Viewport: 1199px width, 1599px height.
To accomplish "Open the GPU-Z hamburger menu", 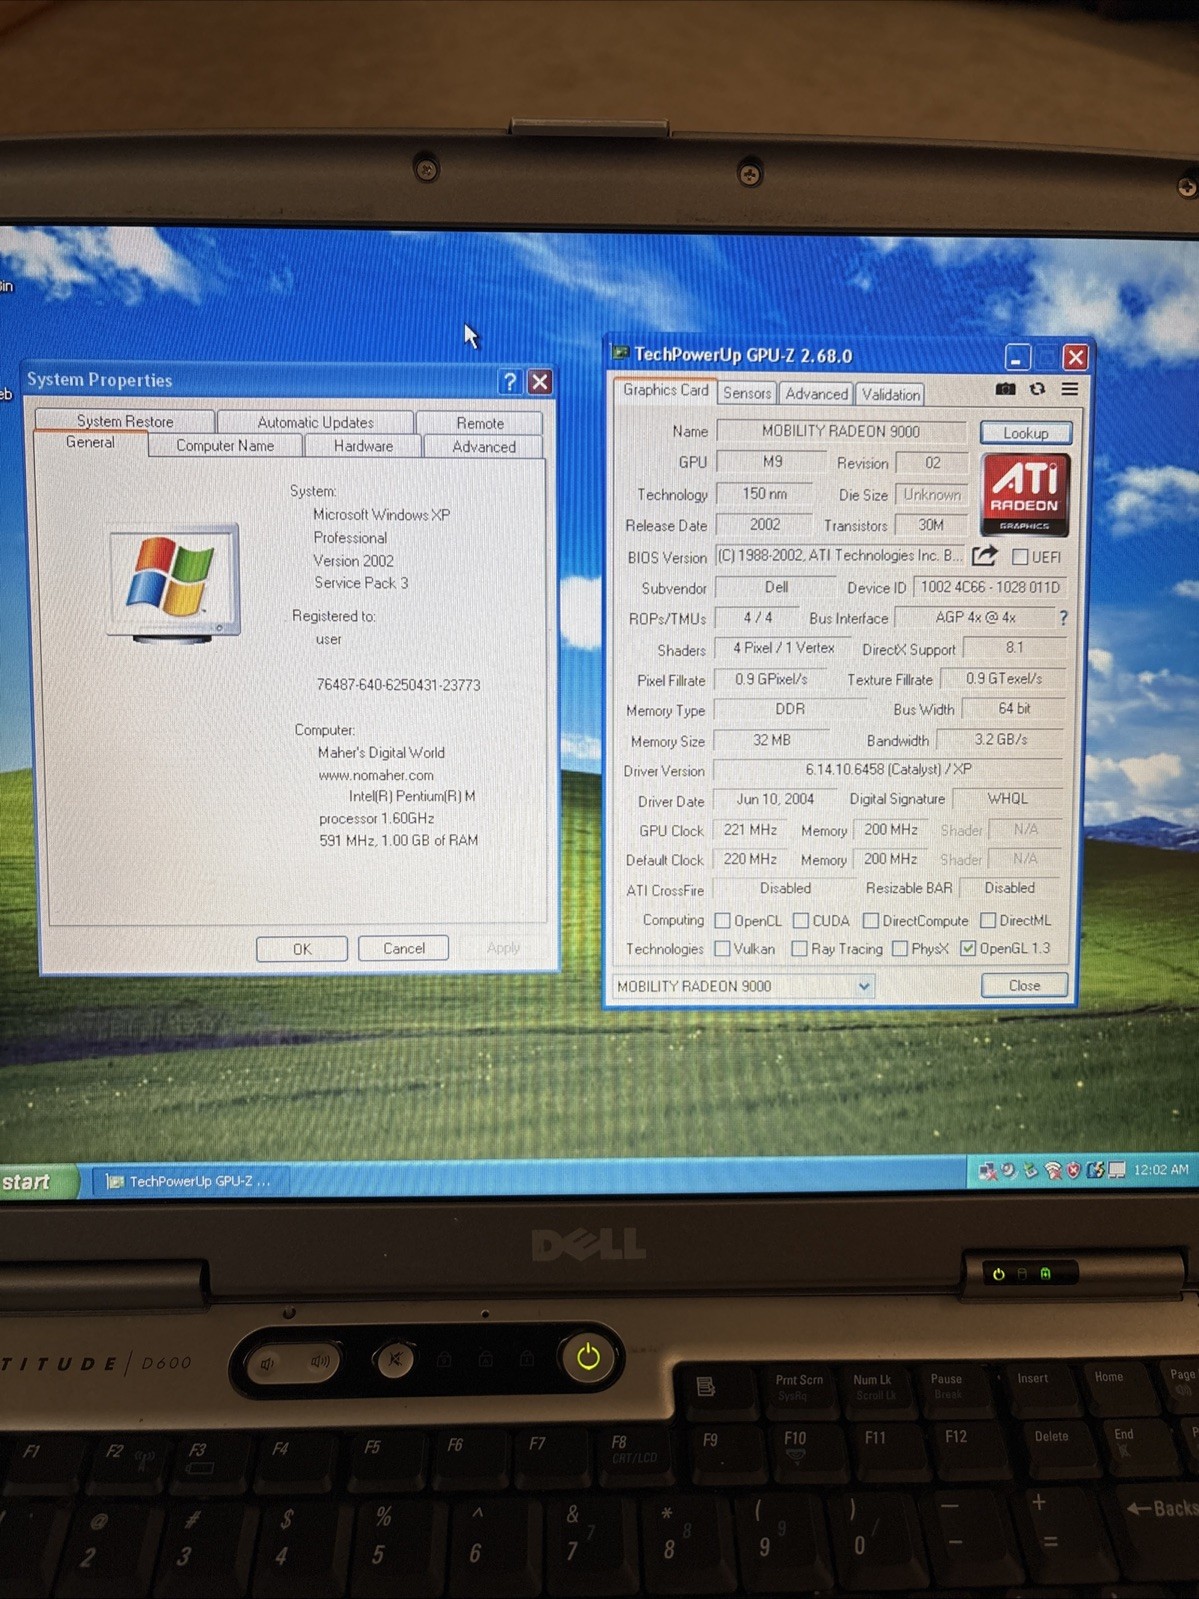I will click(x=1070, y=389).
